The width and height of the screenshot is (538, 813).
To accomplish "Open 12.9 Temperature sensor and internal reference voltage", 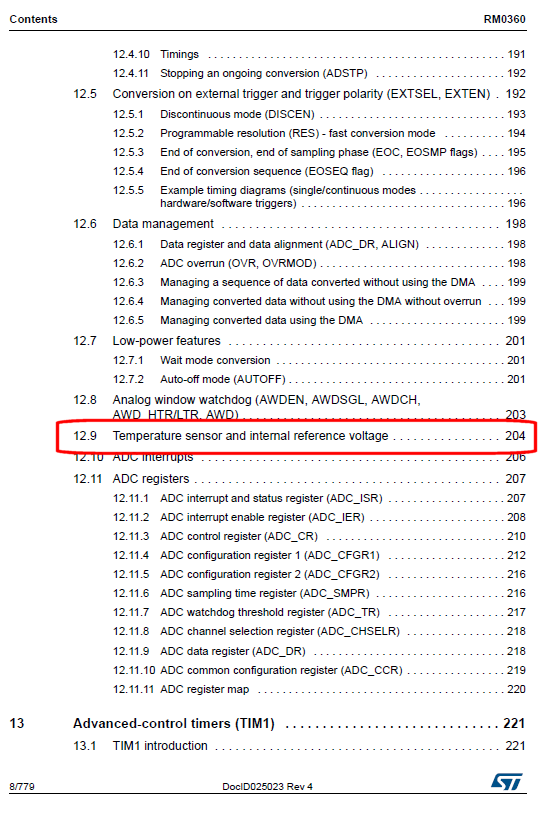I will coord(299,436).
